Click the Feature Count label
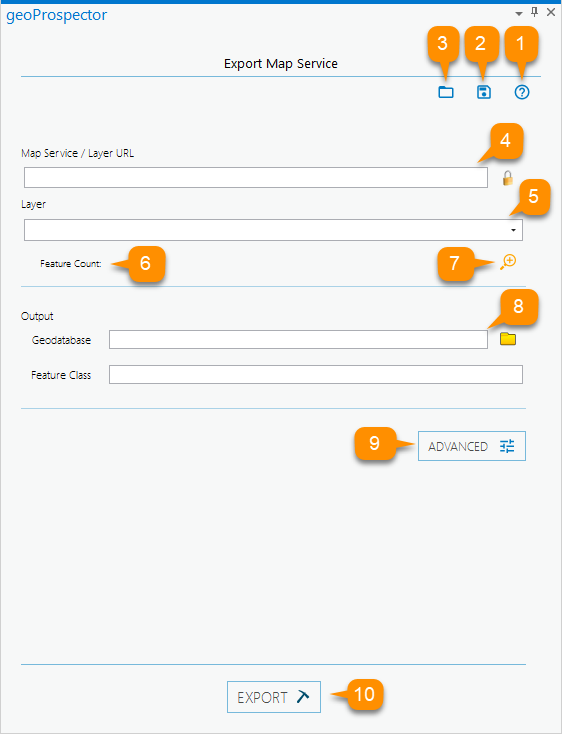 71,264
